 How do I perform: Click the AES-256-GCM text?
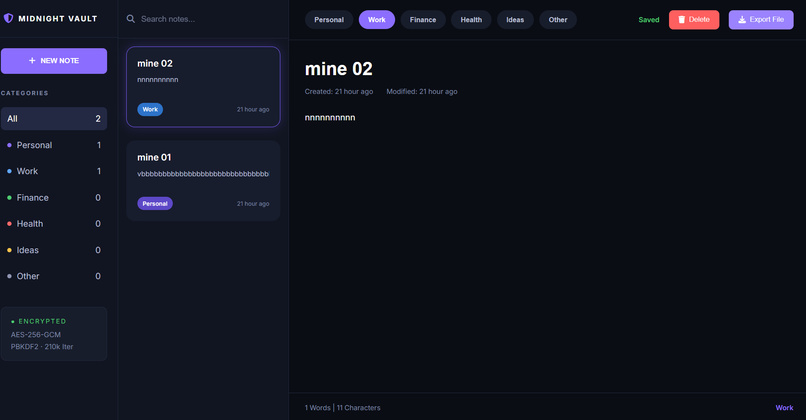[35, 335]
